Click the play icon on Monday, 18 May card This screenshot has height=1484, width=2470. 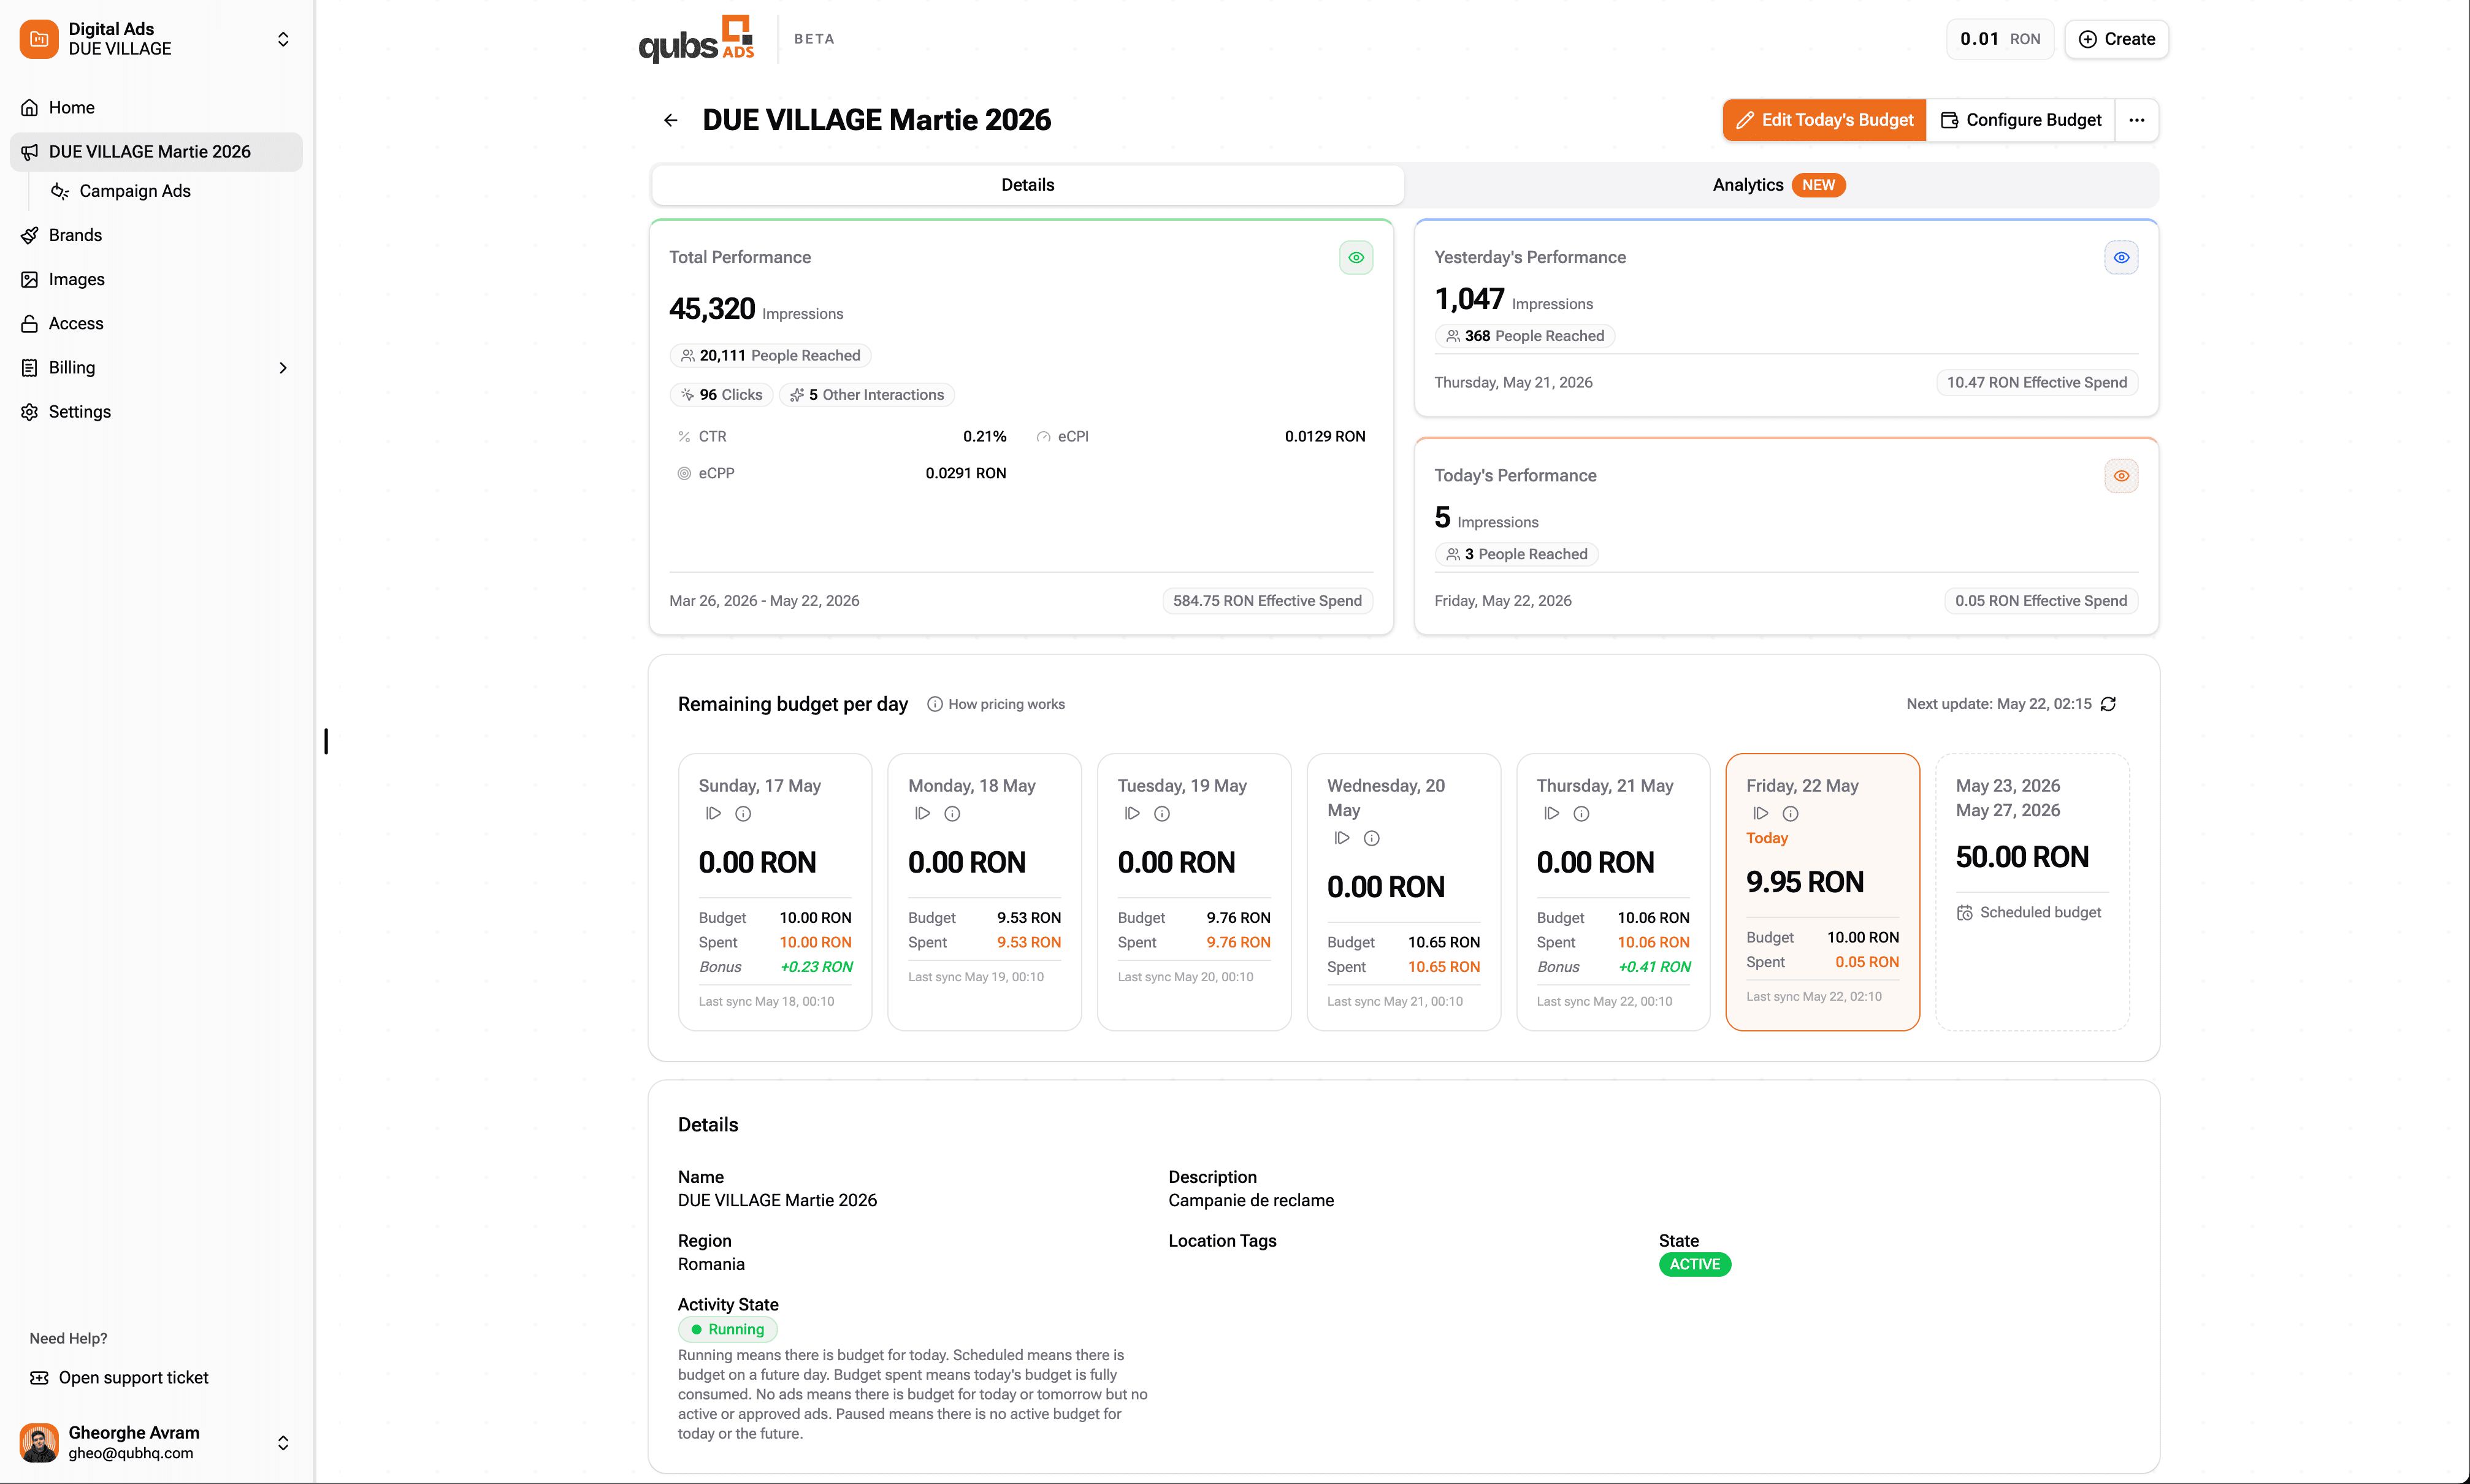(923, 814)
